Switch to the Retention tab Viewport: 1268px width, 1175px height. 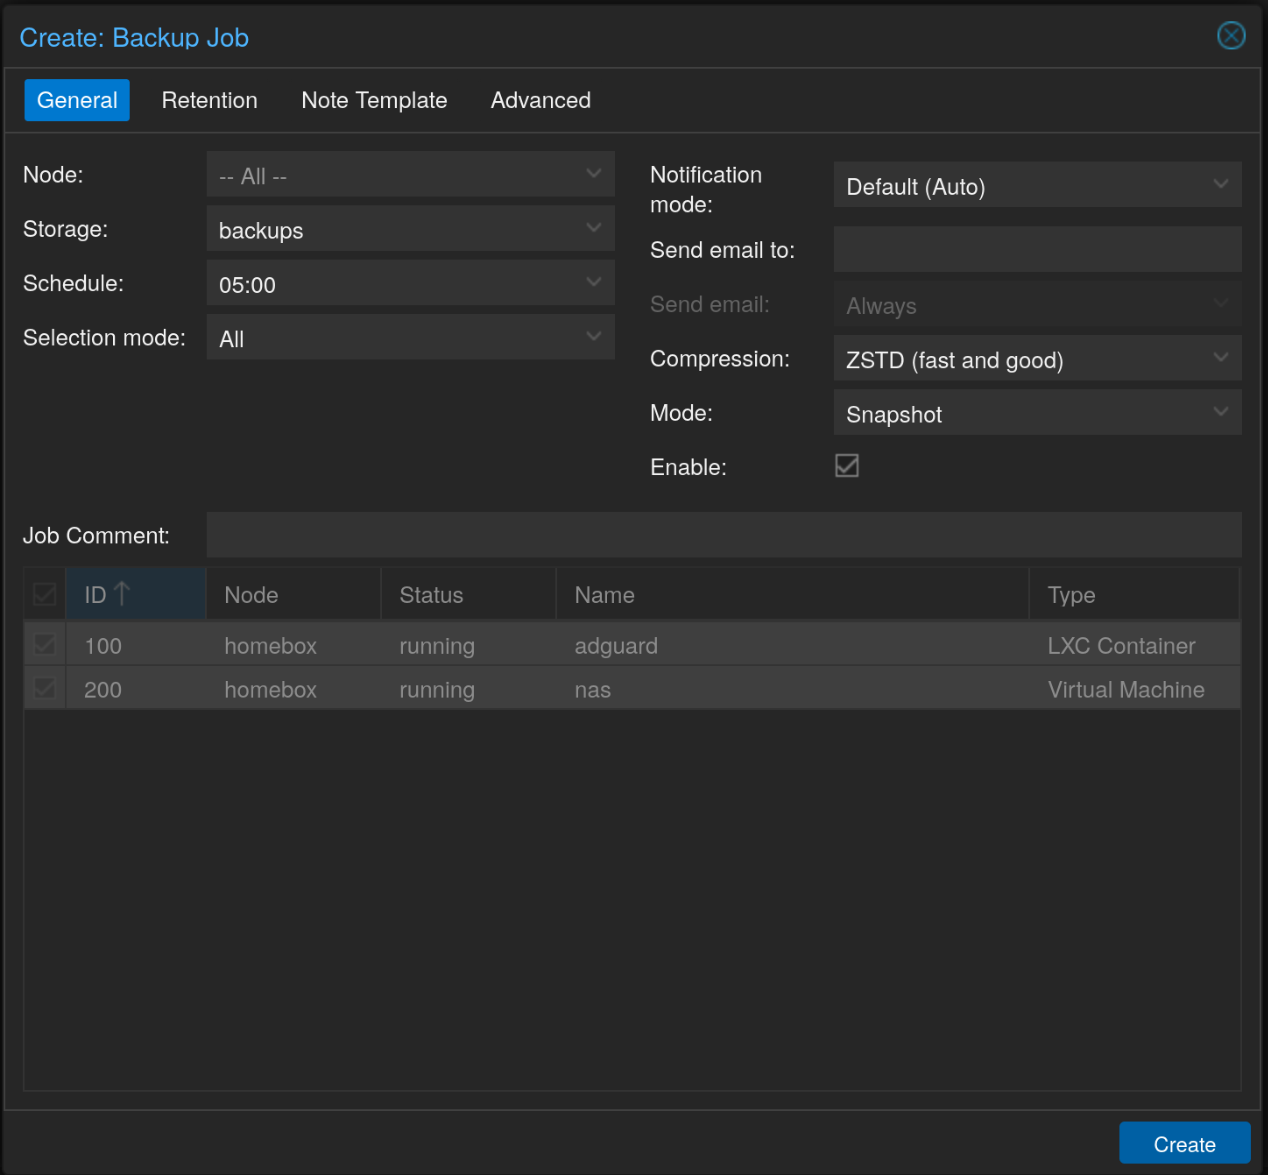point(209,100)
